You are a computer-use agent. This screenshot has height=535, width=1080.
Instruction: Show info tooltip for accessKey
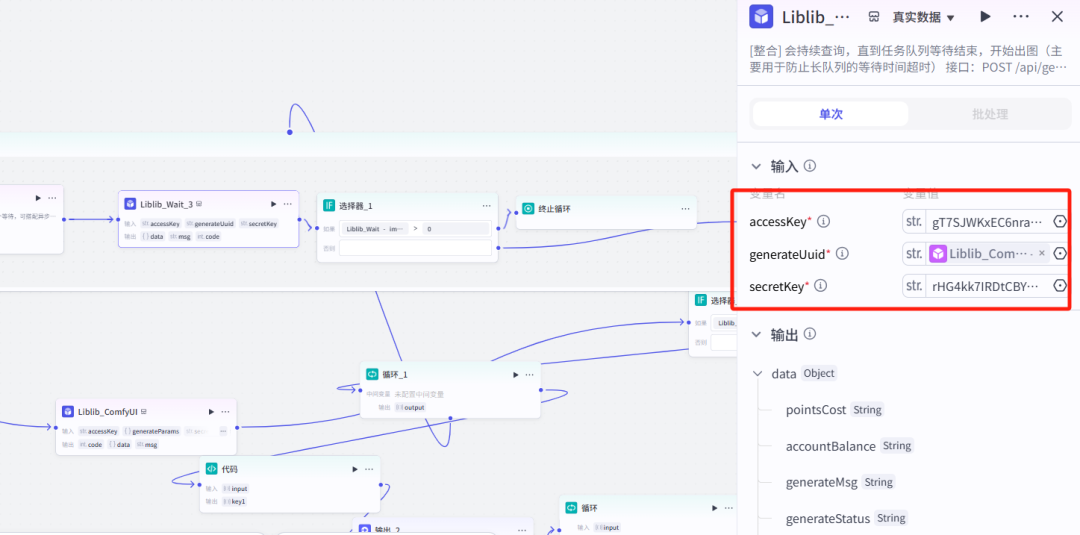(x=823, y=222)
